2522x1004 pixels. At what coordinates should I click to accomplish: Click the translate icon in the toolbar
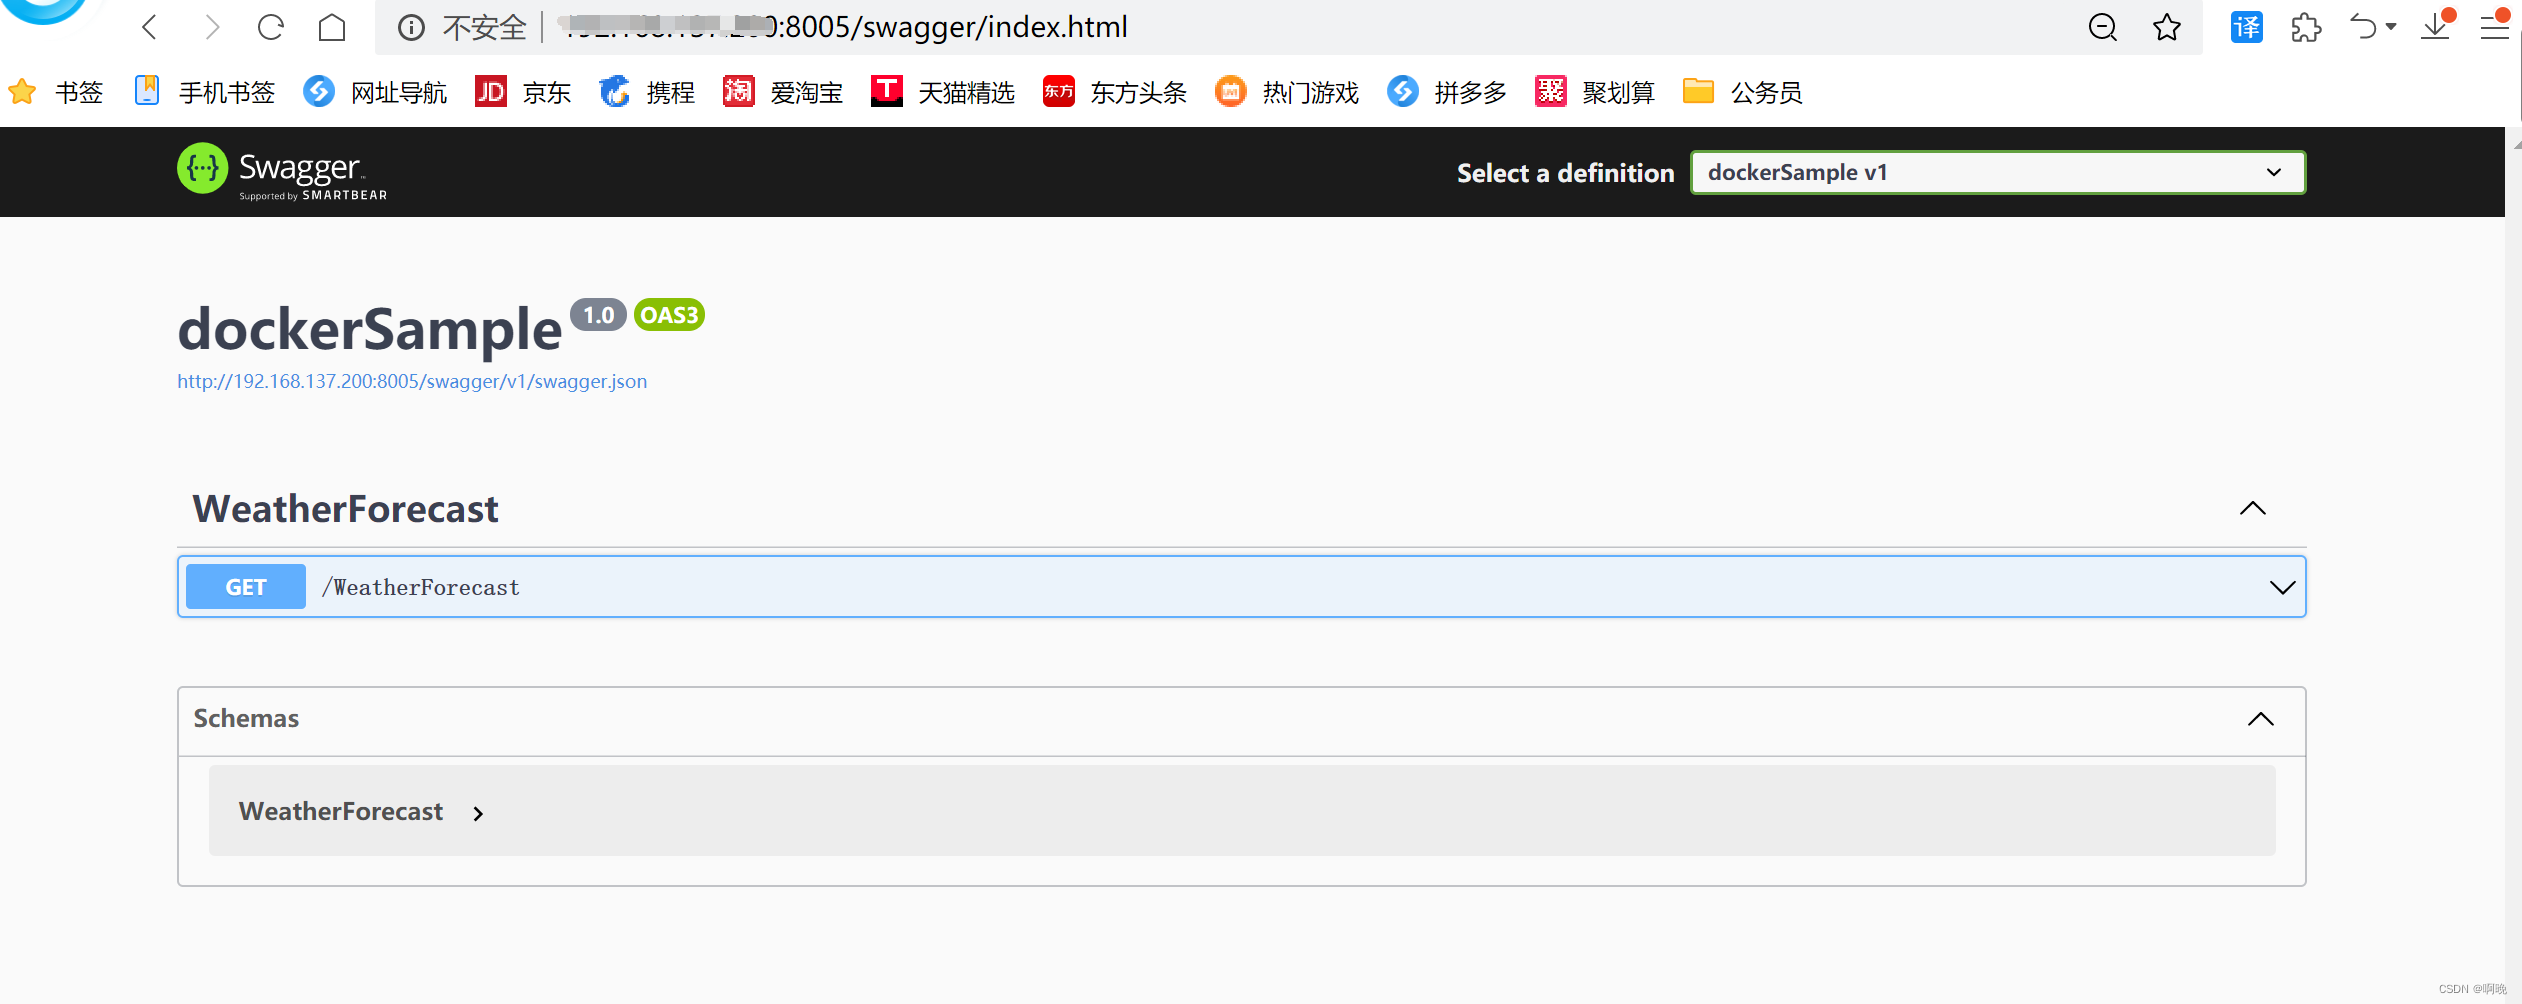(x=2245, y=27)
